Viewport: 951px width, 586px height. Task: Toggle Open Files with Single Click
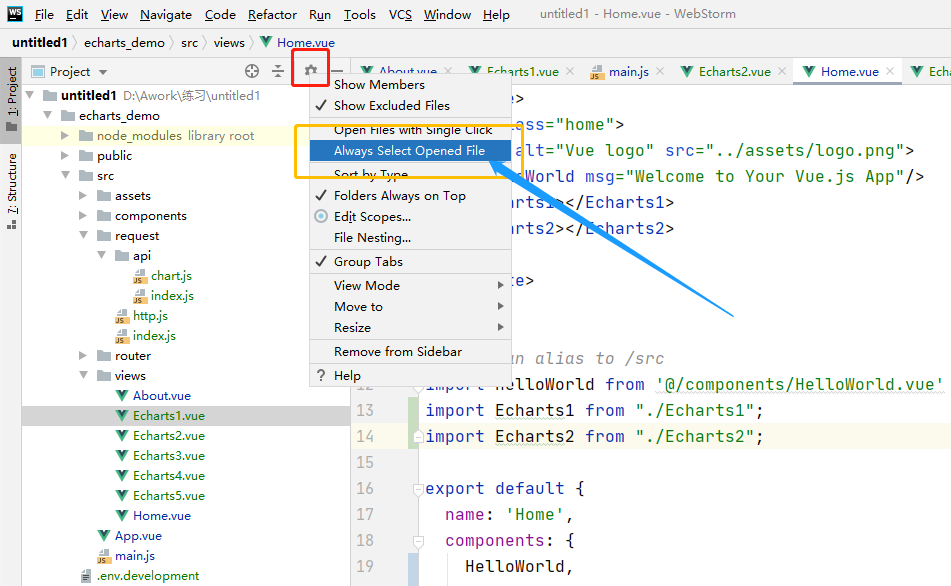point(413,130)
